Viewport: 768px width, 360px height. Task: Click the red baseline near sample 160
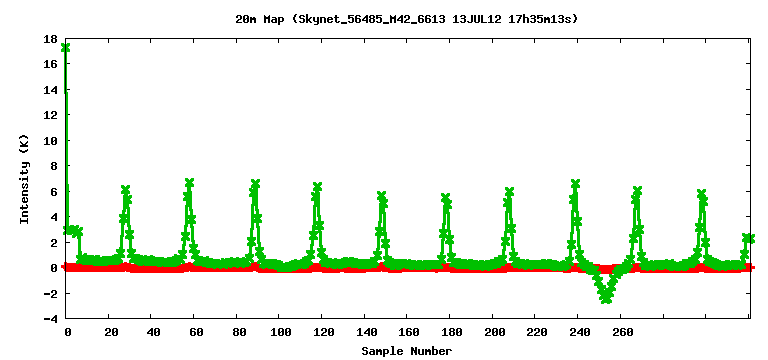pyautogui.click(x=408, y=268)
